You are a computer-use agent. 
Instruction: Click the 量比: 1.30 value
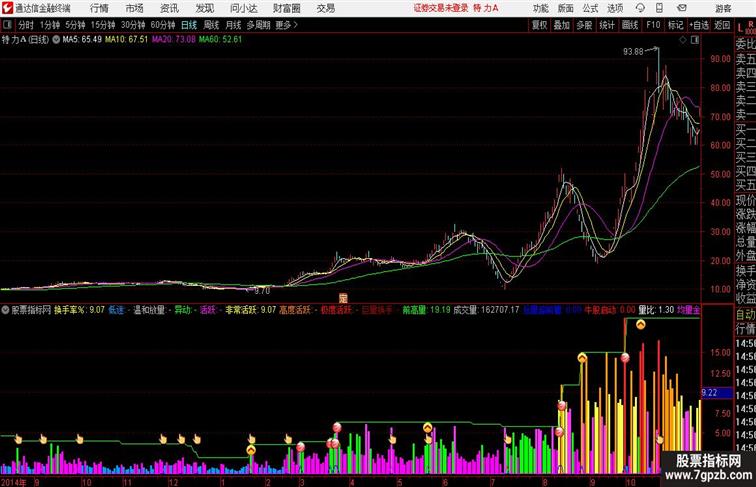[x=656, y=310]
